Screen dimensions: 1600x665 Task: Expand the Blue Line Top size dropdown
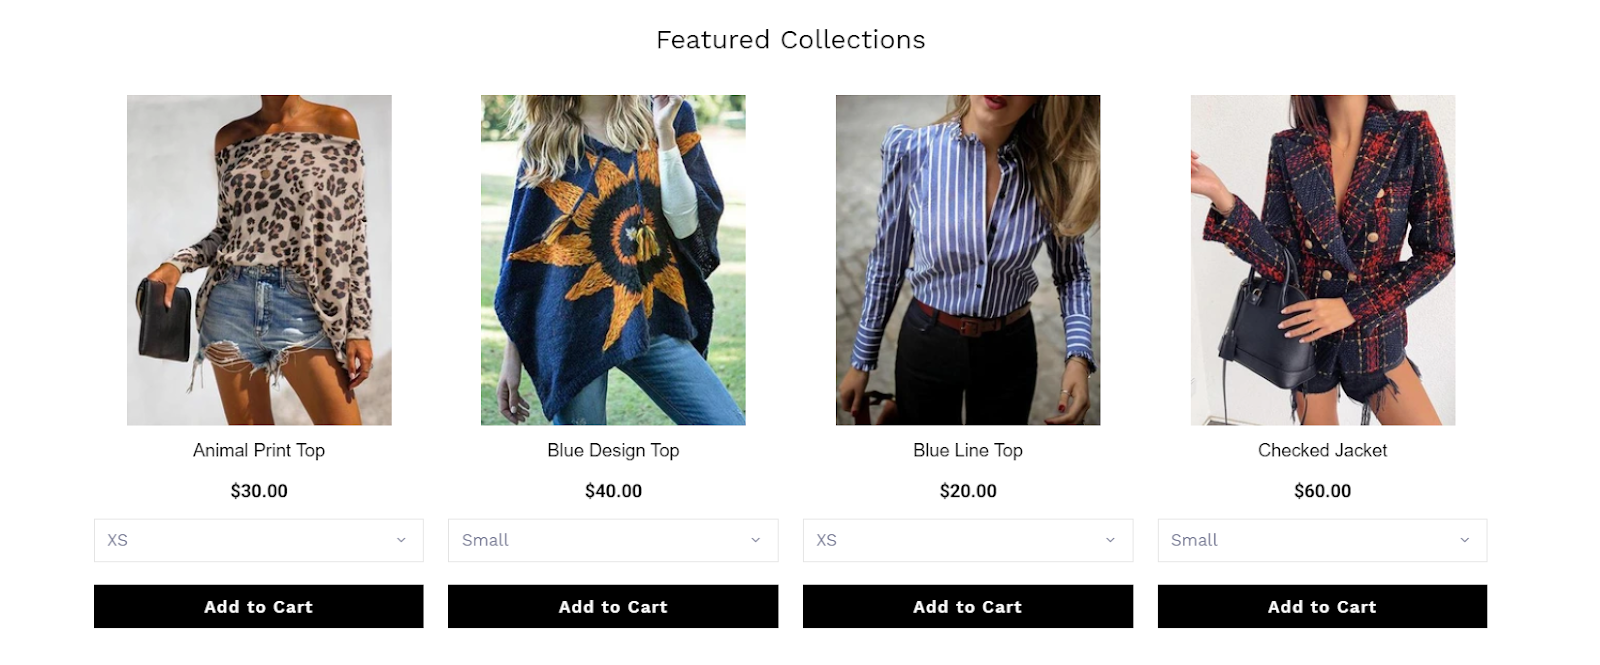[968, 540]
